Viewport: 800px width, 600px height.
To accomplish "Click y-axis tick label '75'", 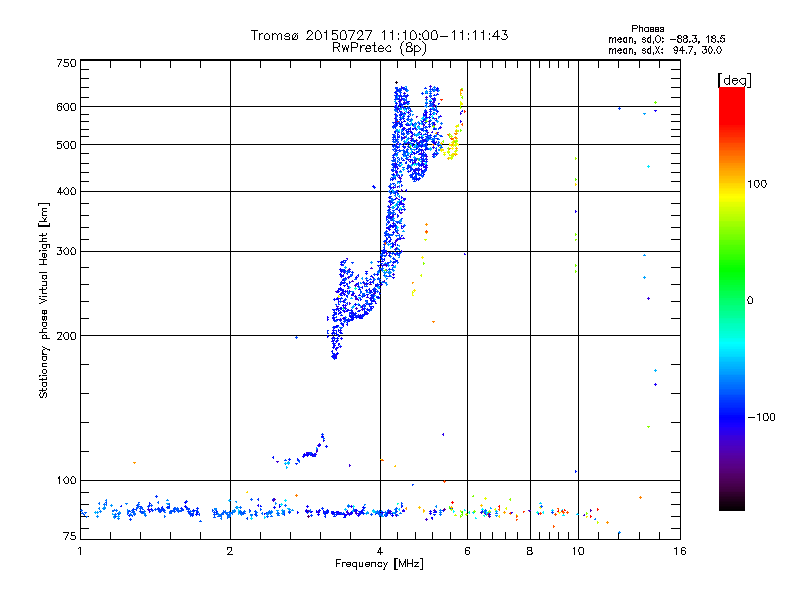I will [x=70, y=536].
